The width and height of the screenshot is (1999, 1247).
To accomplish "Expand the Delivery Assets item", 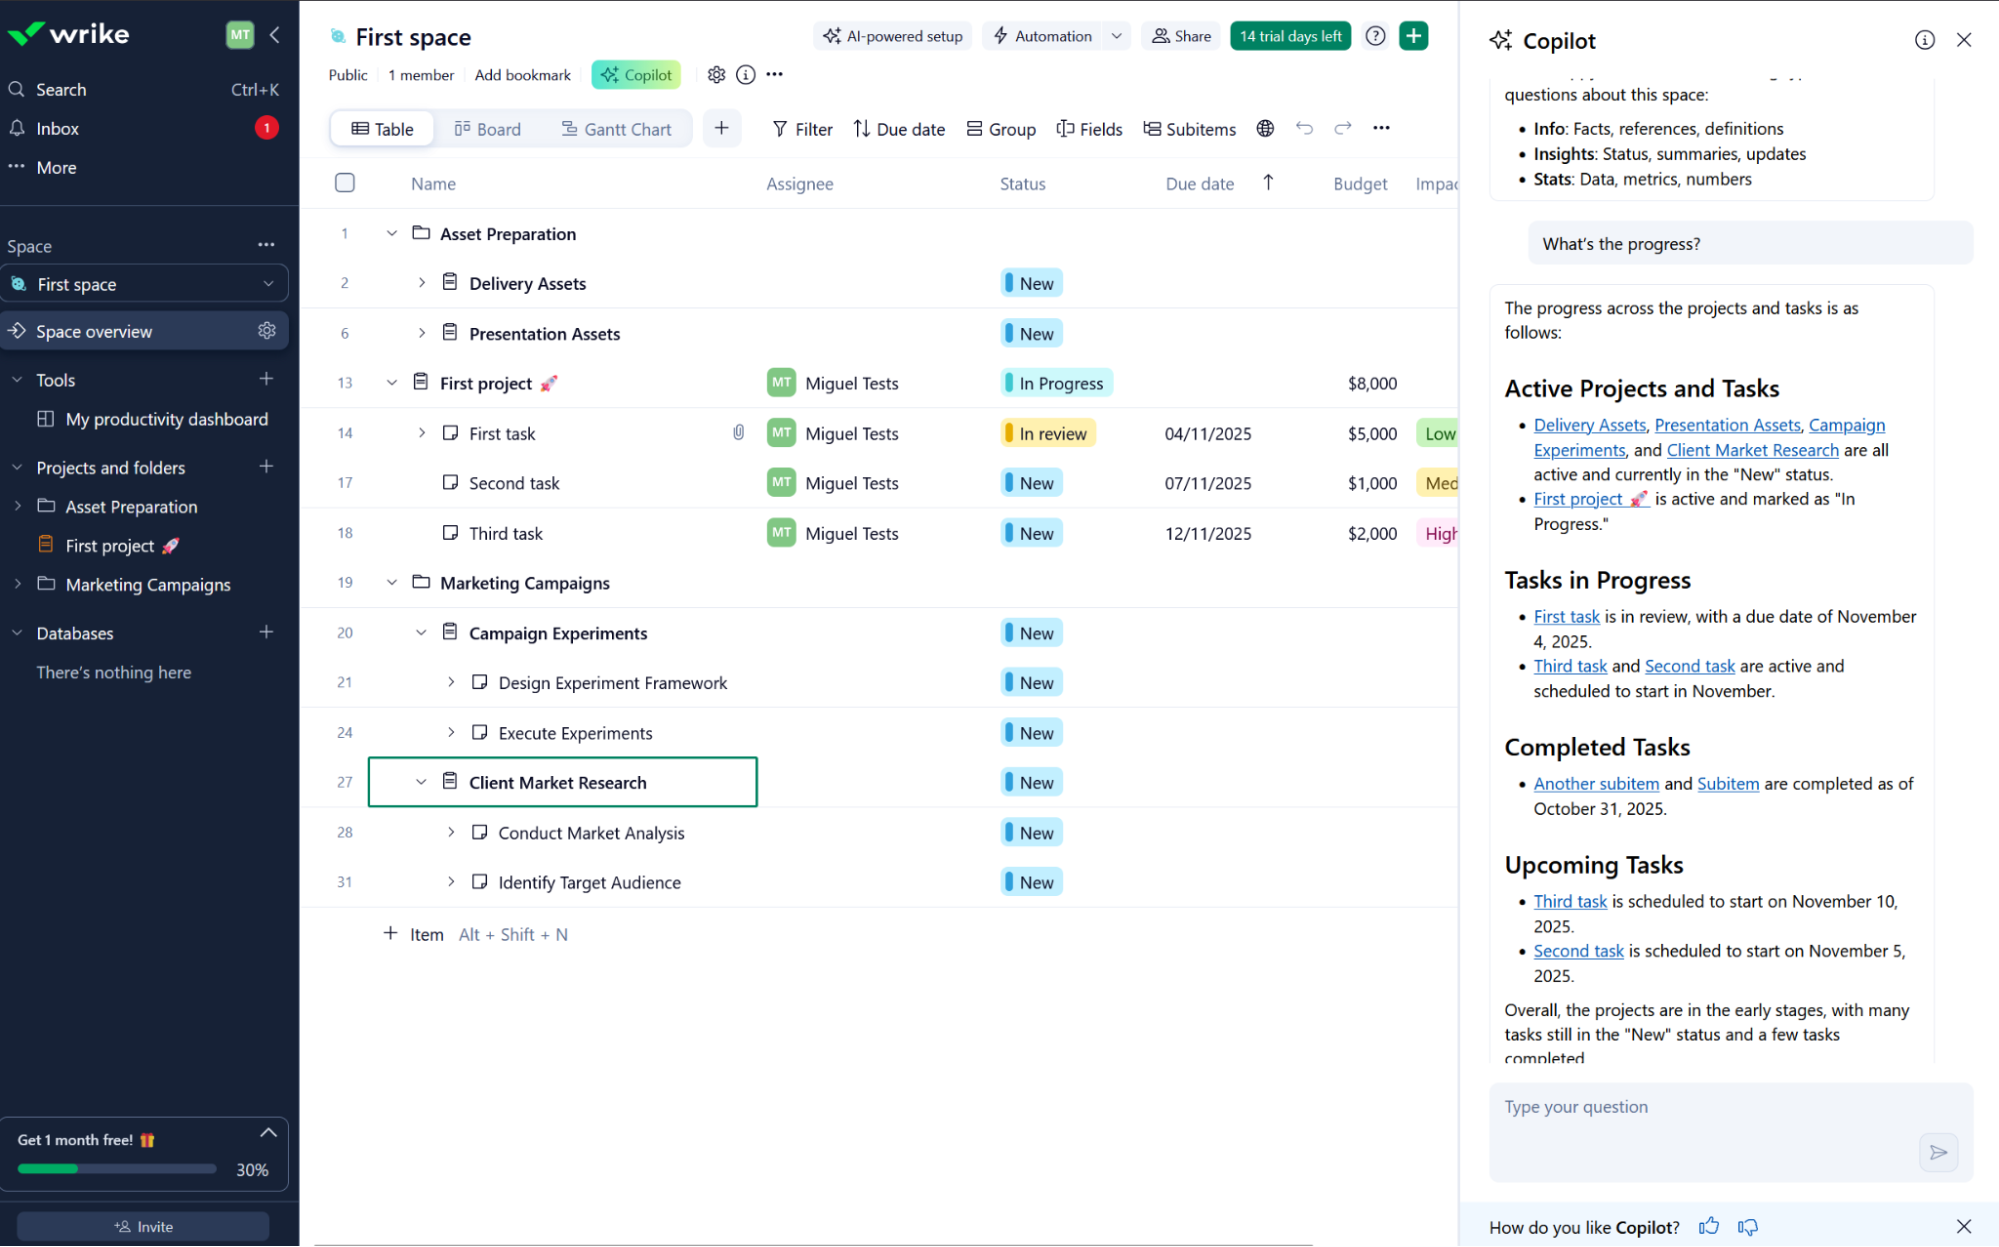I will (x=421, y=282).
